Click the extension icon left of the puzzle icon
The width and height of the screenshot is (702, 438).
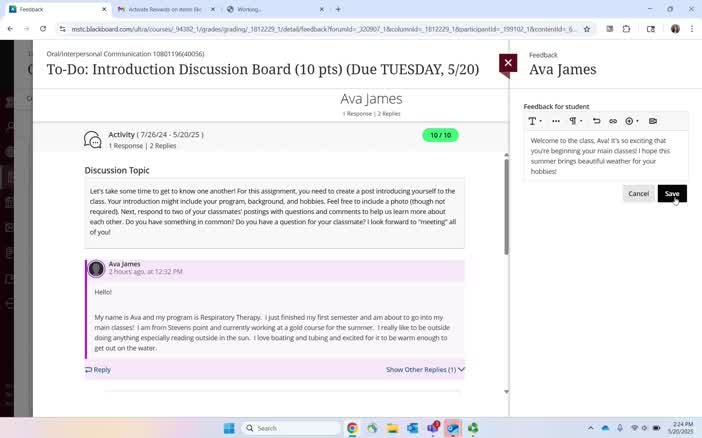609,29
